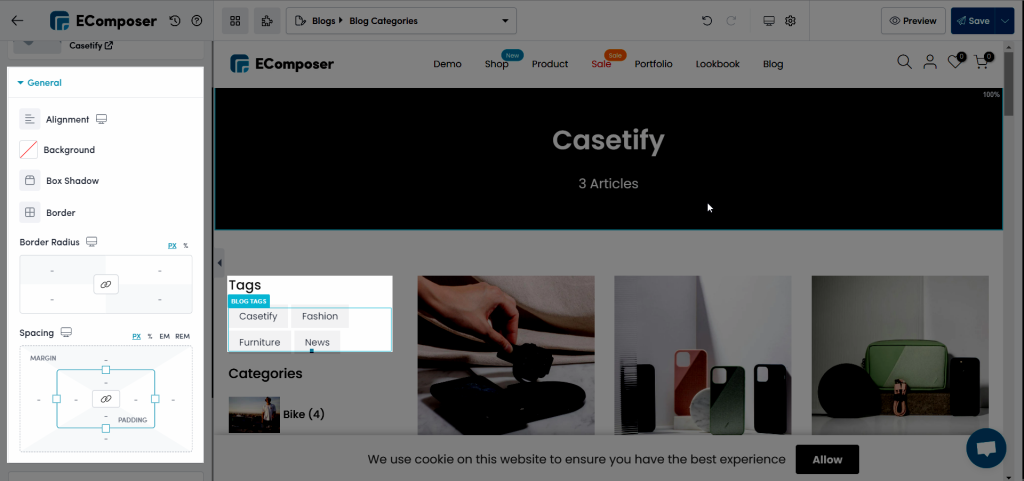Click the Casetify banner heading
Screen dimensions: 1024x481
(608, 140)
